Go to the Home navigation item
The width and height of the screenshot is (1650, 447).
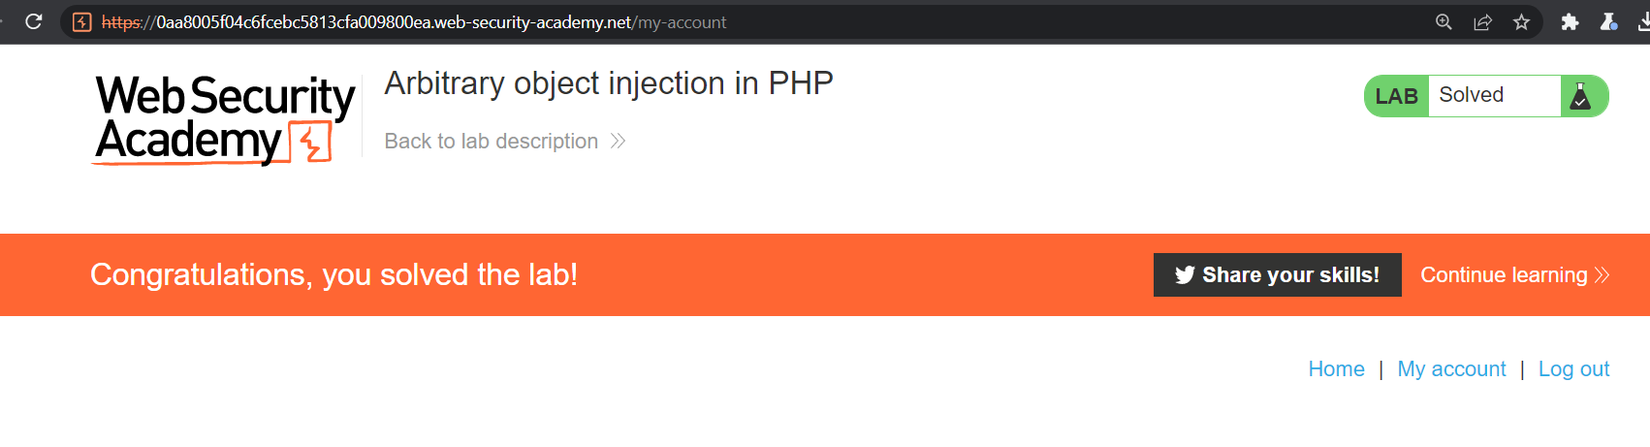click(x=1336, y=369)
